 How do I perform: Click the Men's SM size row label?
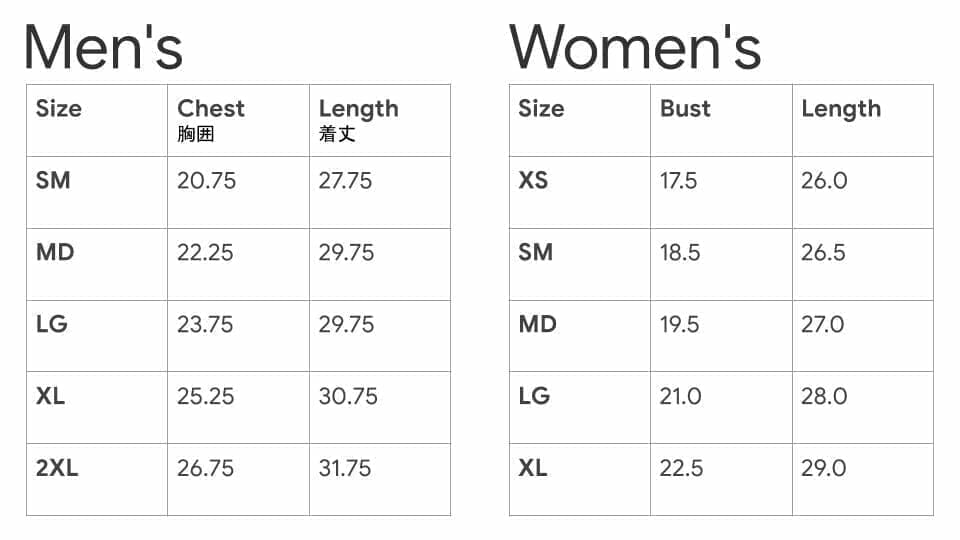(53, 180)
